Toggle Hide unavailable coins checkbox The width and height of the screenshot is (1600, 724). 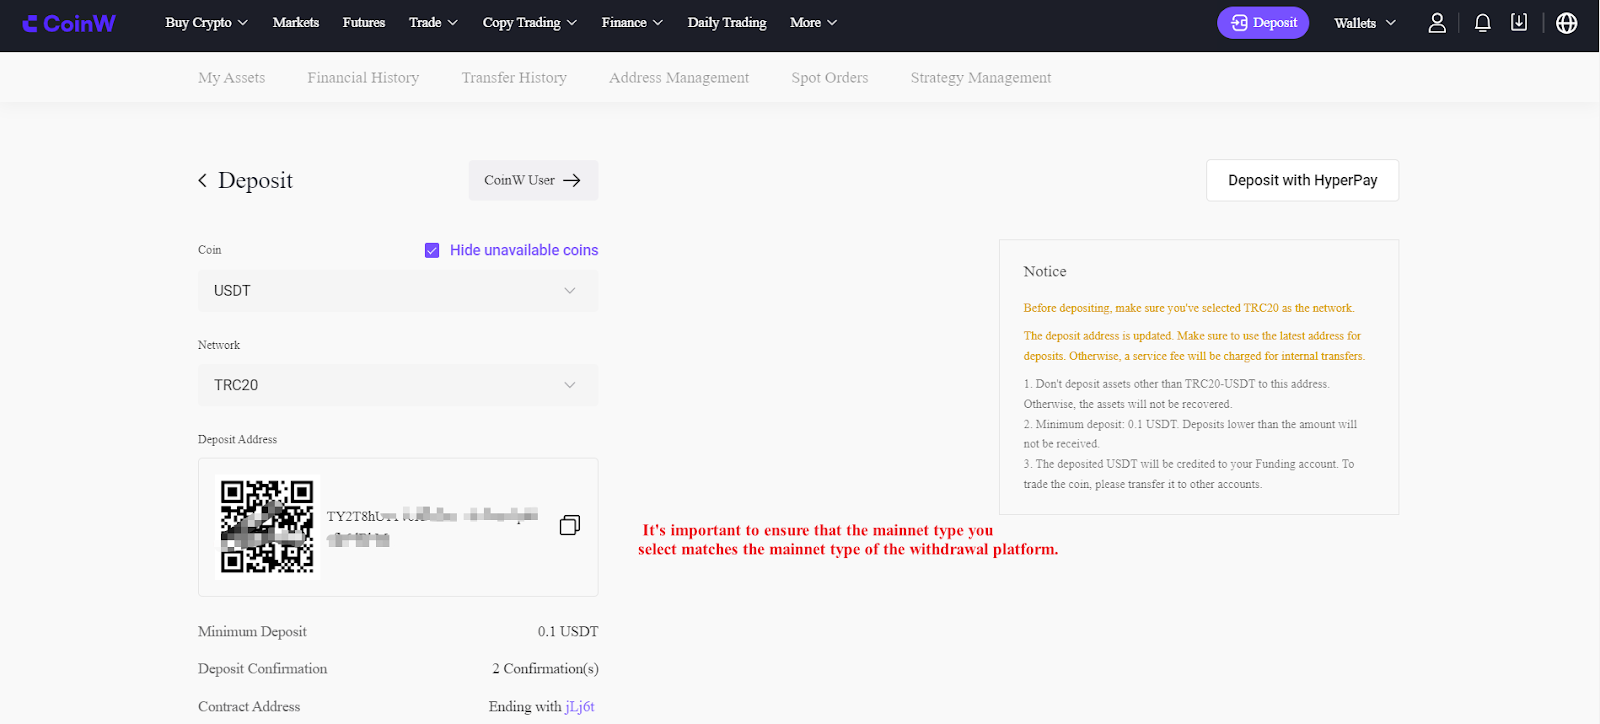coord(432,250)
